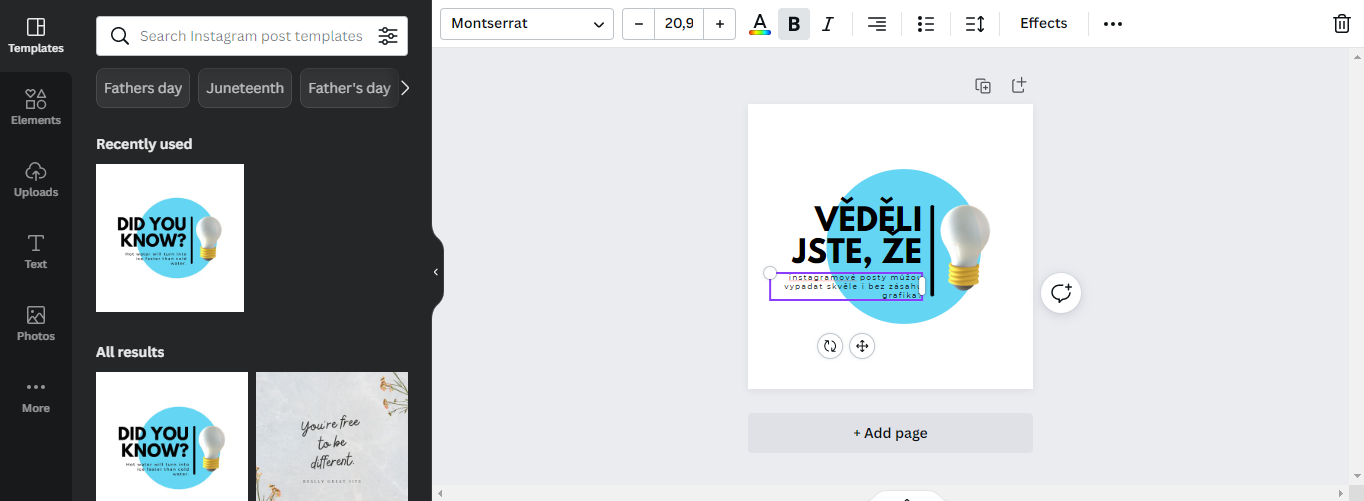Change the text alignment
The image size is (1364, 501).
(877, 24)
